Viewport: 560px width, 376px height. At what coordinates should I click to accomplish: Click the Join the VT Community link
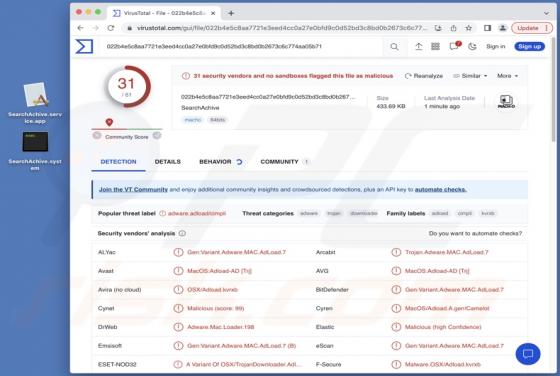133,189
